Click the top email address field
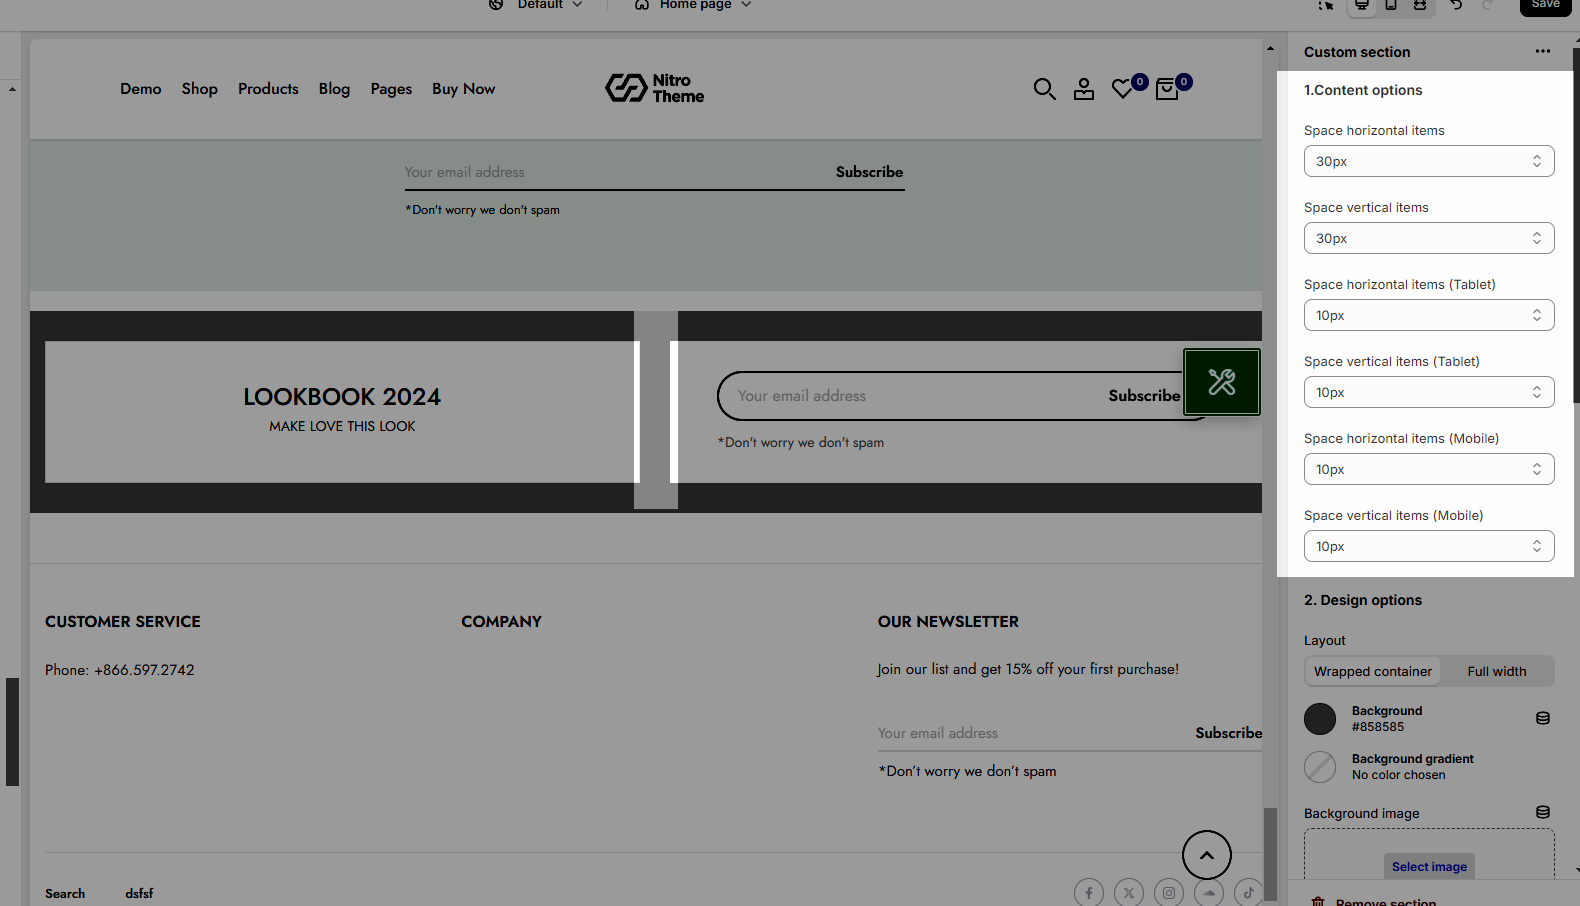Viewport: 1580px width, 906px height. pyautogui.click(x=615, y=172)
